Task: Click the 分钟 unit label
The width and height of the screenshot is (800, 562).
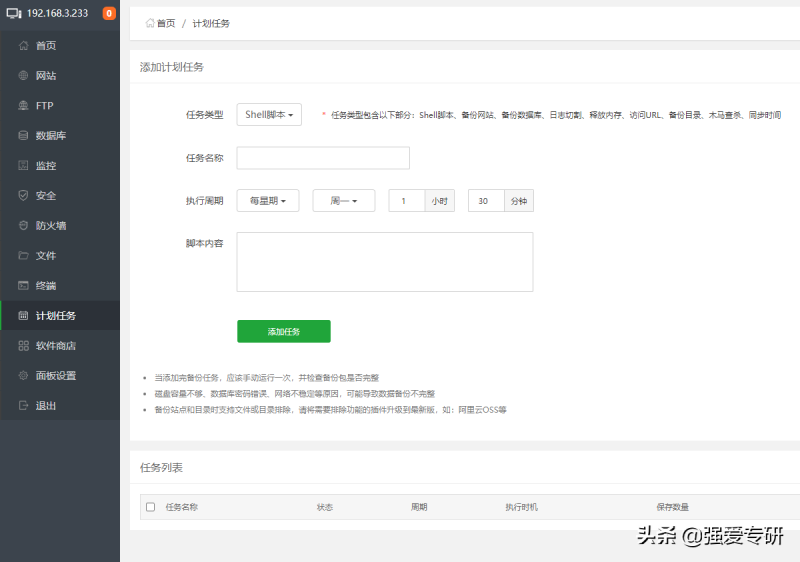Action: point(519,201)
